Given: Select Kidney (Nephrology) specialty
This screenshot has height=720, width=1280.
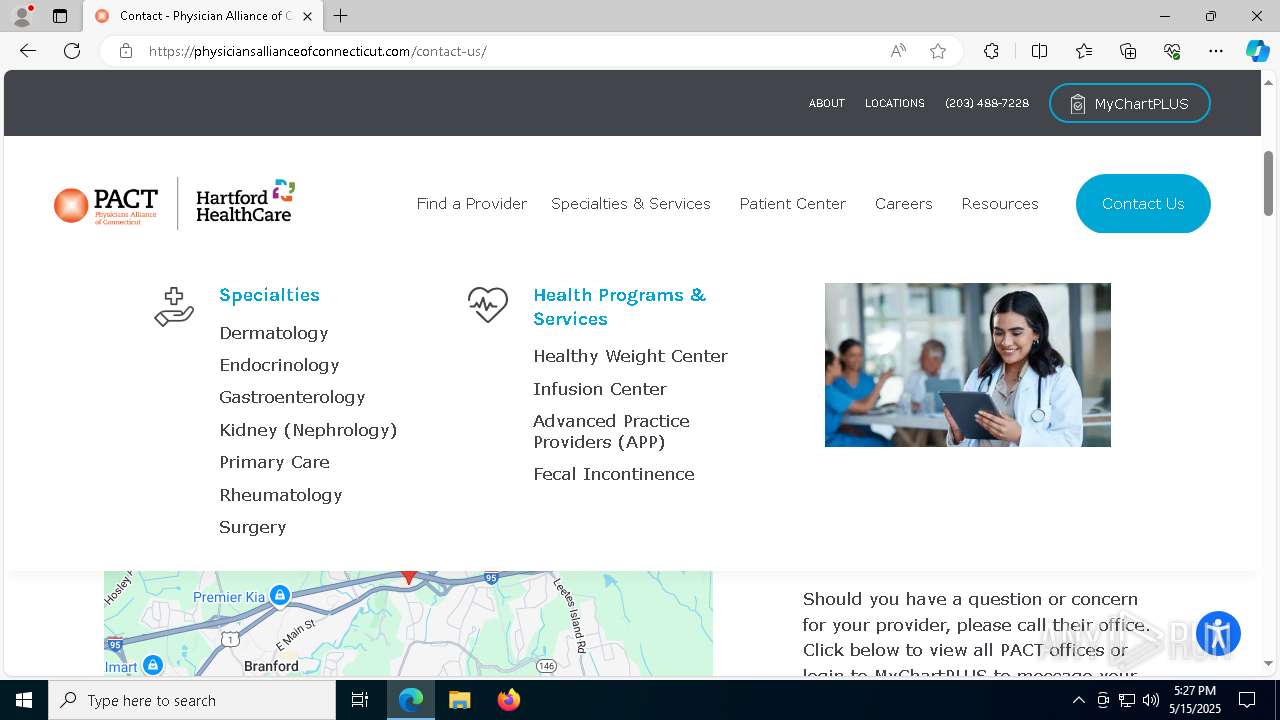Looking at the screenshot, I should [x=308, y=430].
